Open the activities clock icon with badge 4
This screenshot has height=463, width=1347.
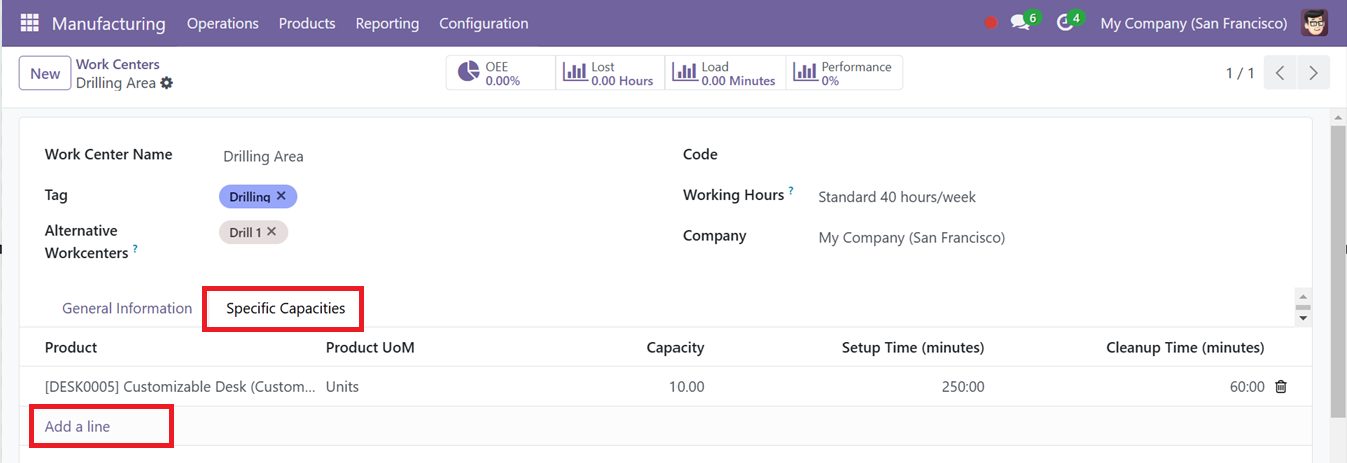[x=1068, y=22]
